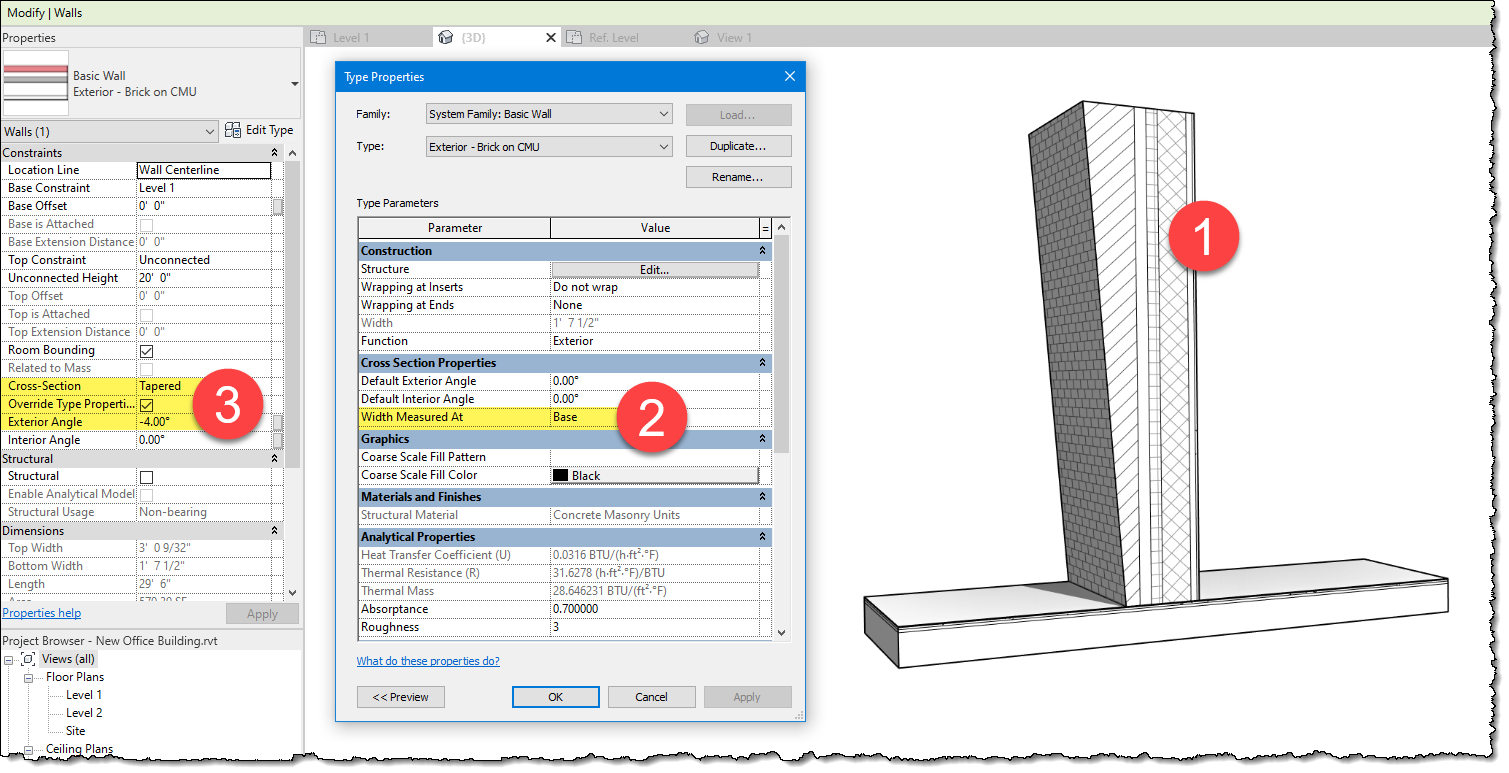Click the Exterior Angle -4.00° value
This screenshot has width=1509, height=773.
[x=204, y=422]
